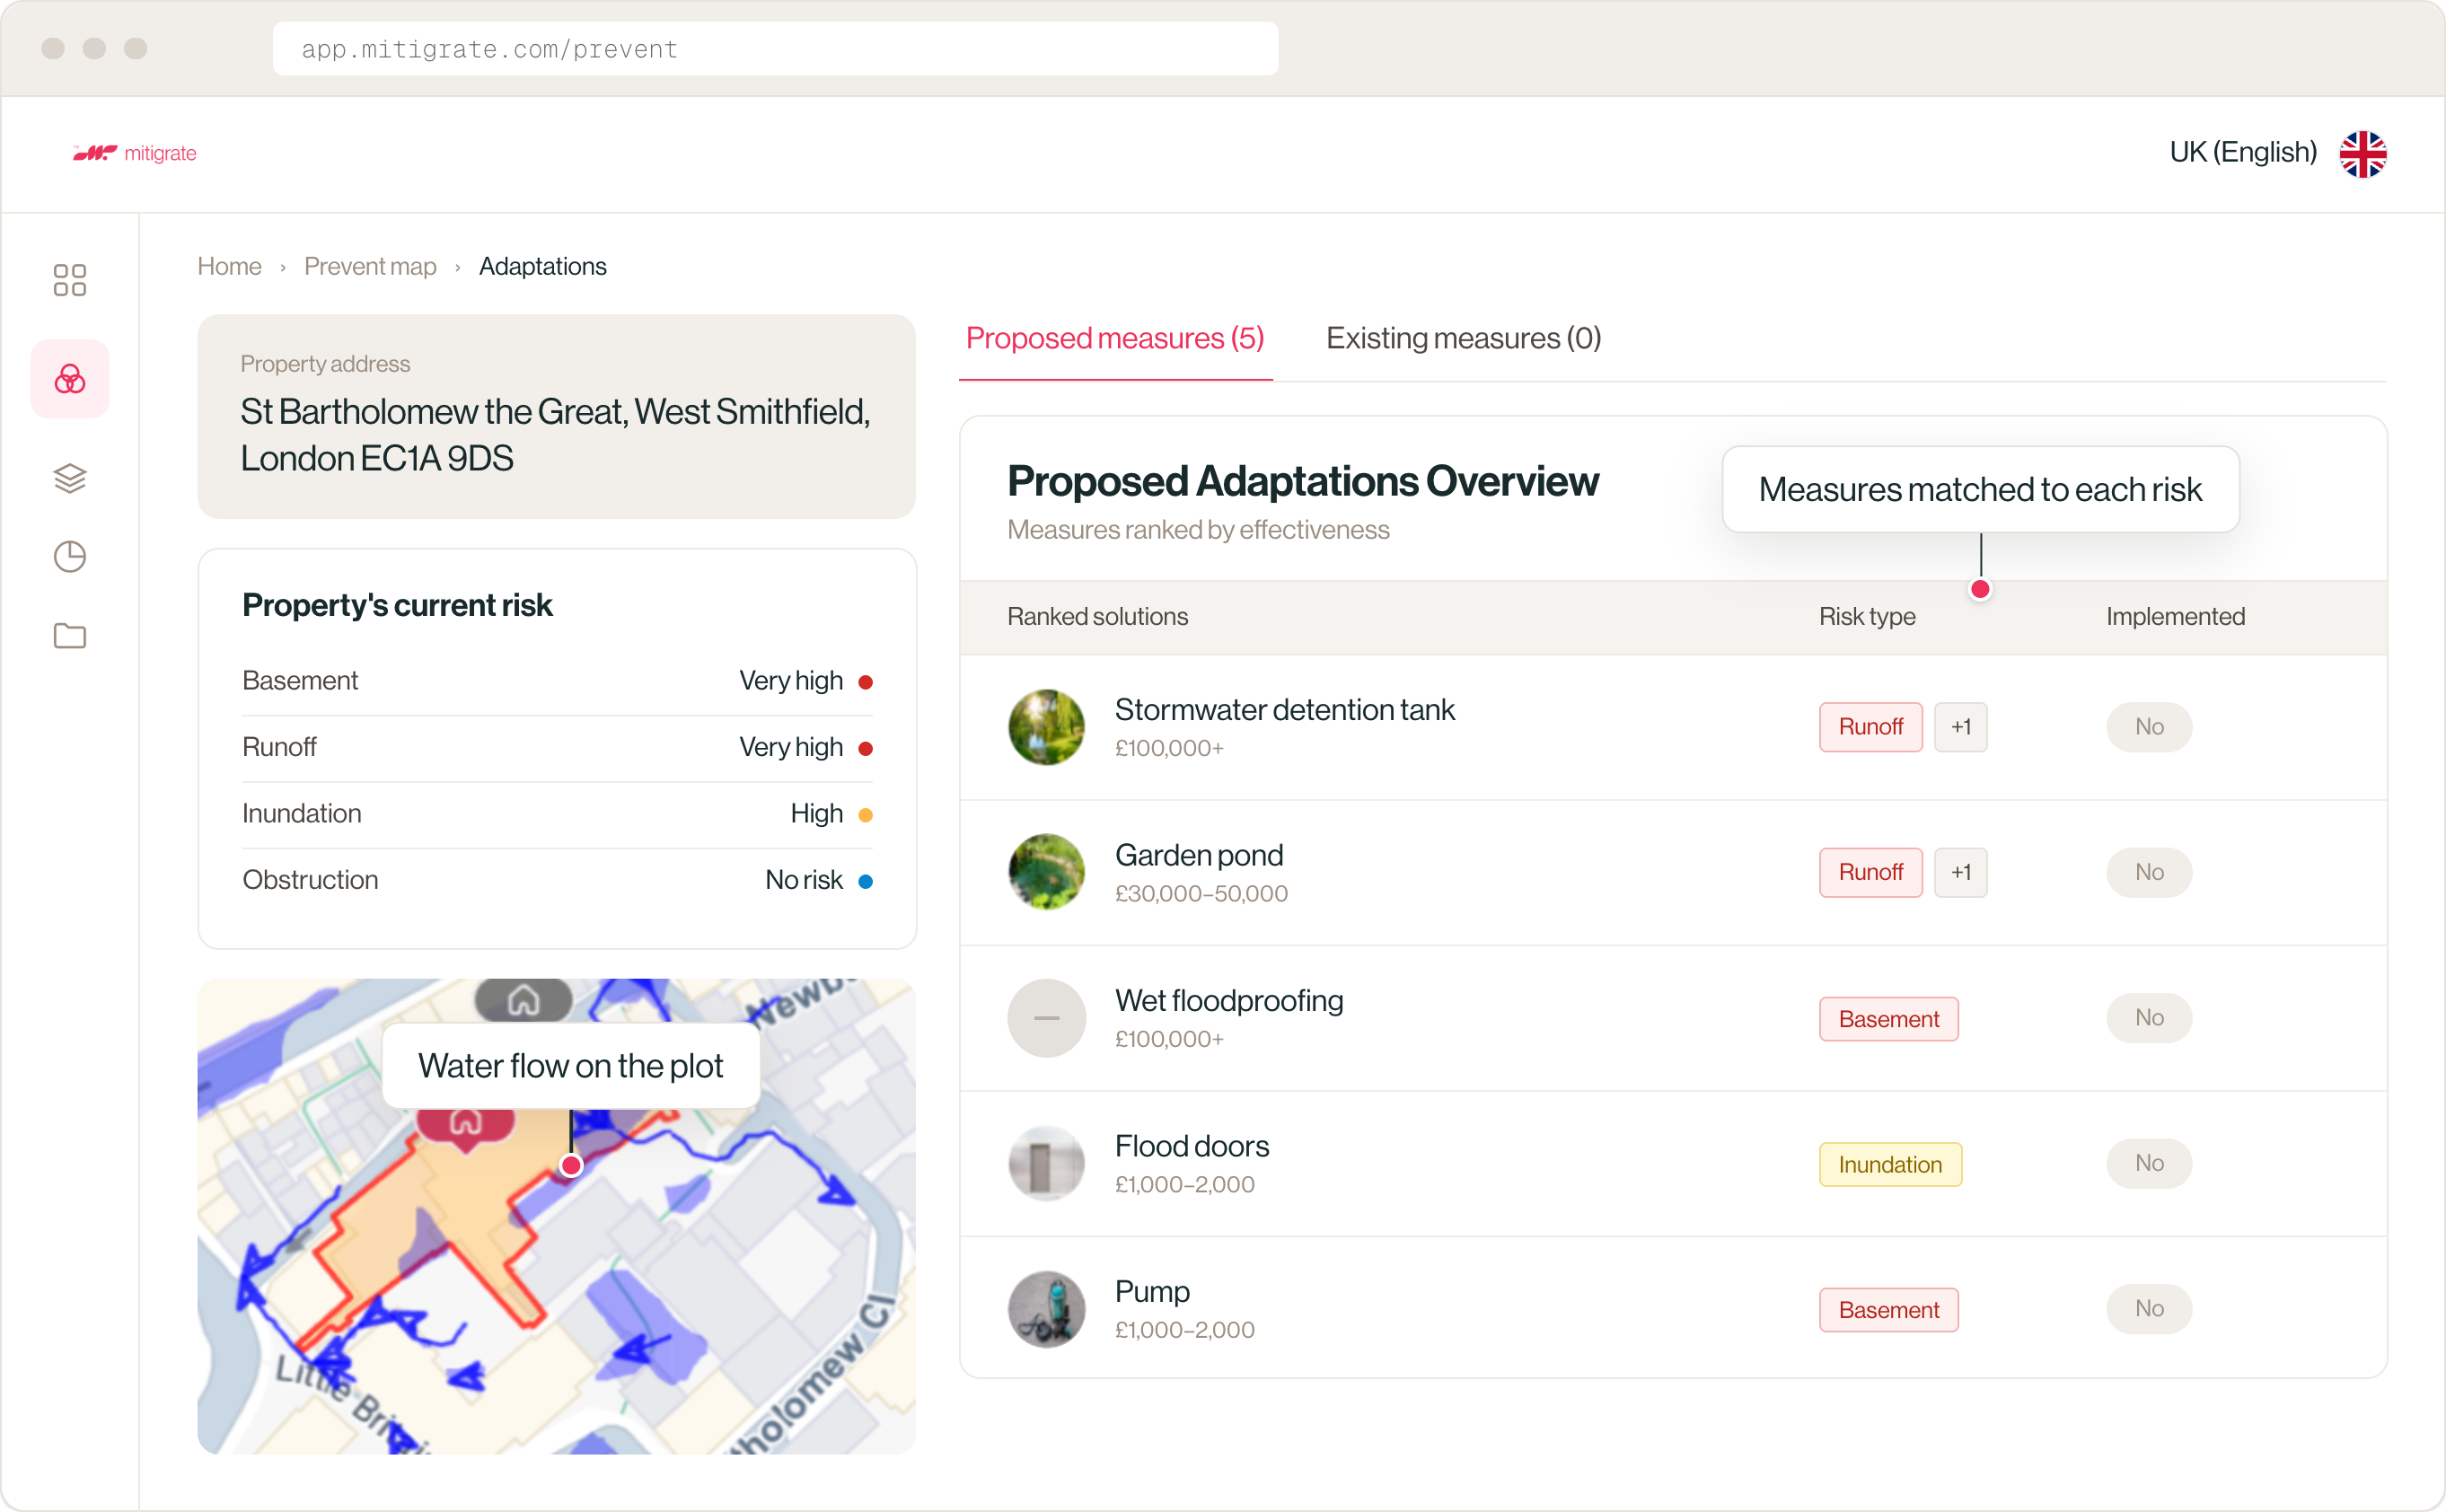
Task: Click the mitigrate logo
Action: pyautogui.click(x=134, y=153)
